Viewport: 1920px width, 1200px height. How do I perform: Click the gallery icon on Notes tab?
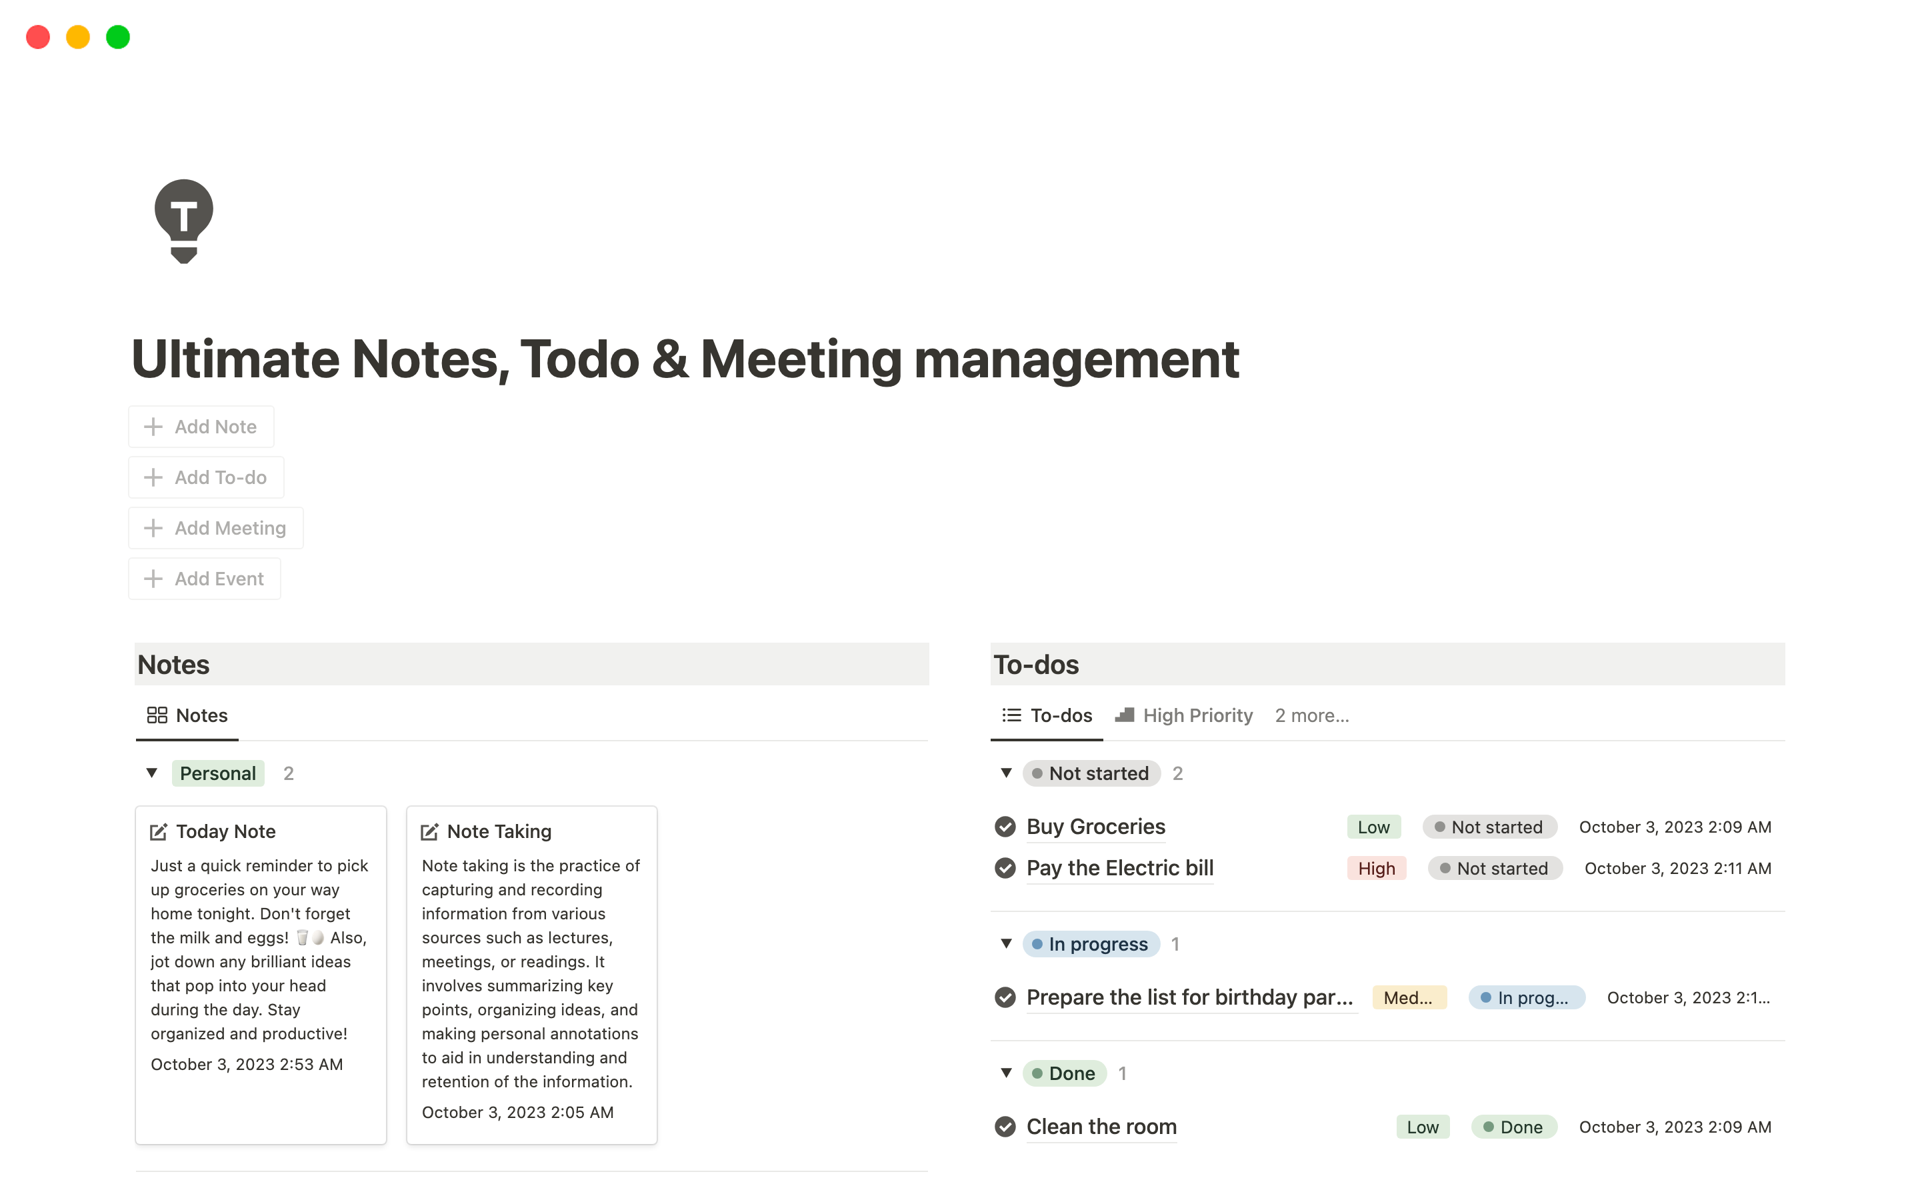coord(157,715)
